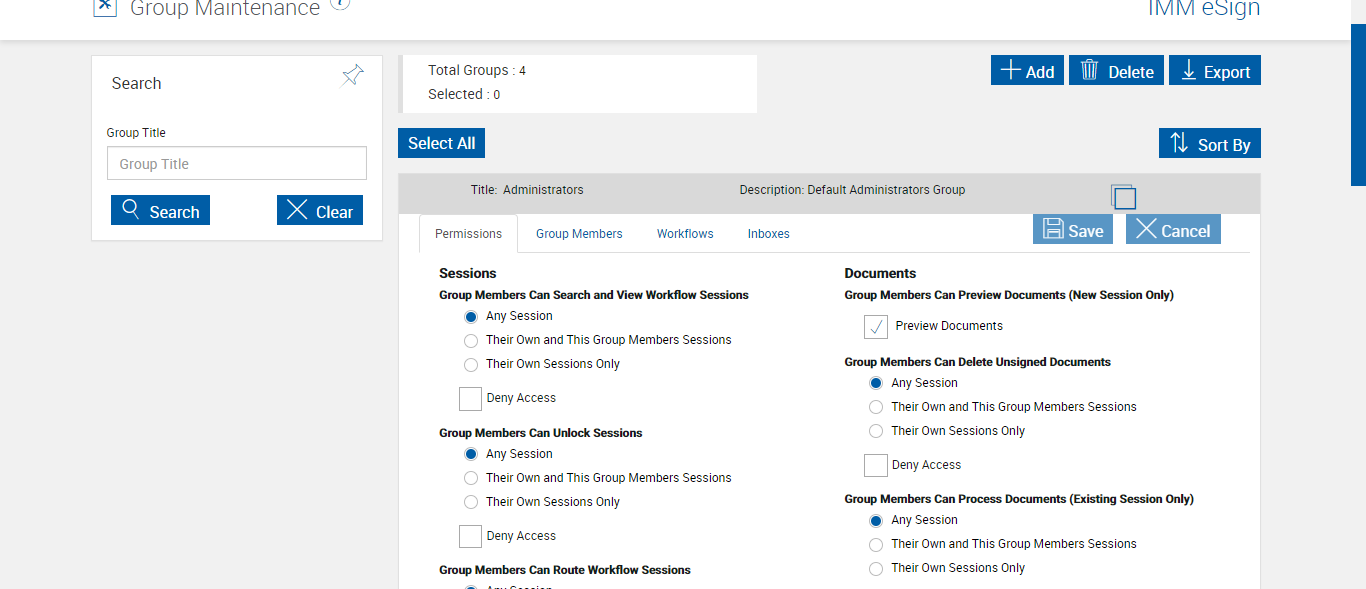Select Their Own Sessions Only for Delete Unsigned Documents
Screen dimensions: 1366x589
876,431
